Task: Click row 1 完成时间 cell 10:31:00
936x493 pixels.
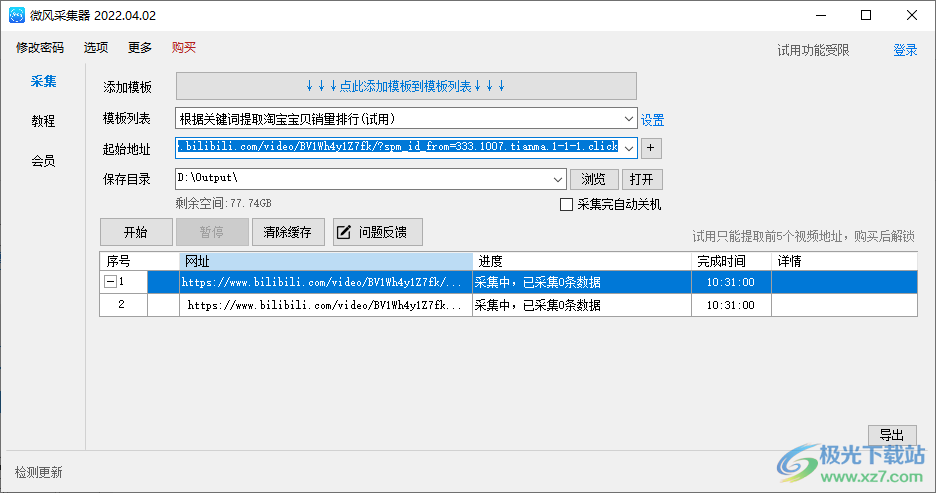Action: coord(731,282)
